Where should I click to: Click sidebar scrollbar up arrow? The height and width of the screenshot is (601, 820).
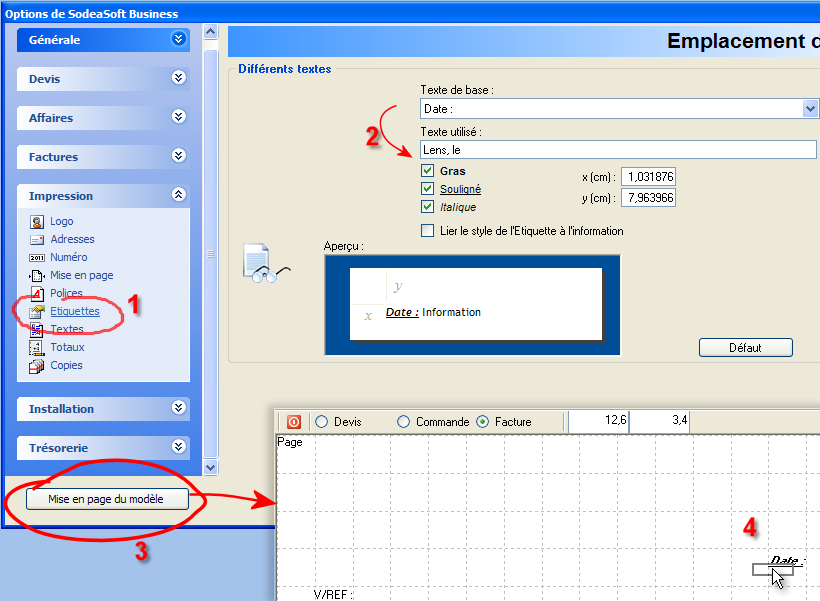coord(210,32)
